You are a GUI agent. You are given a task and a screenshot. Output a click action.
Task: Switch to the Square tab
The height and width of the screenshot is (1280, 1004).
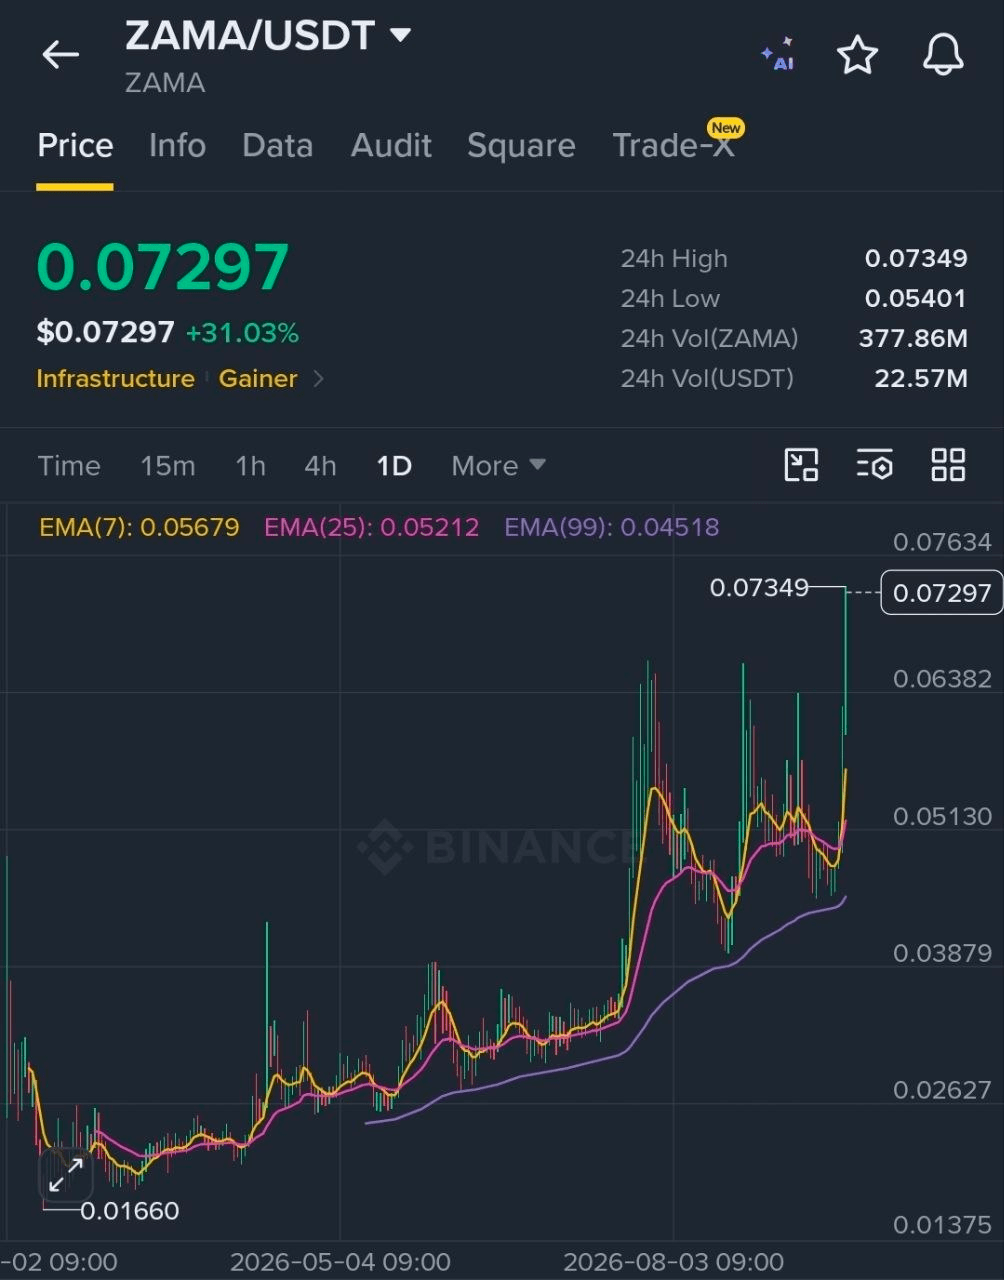(521, 146)
